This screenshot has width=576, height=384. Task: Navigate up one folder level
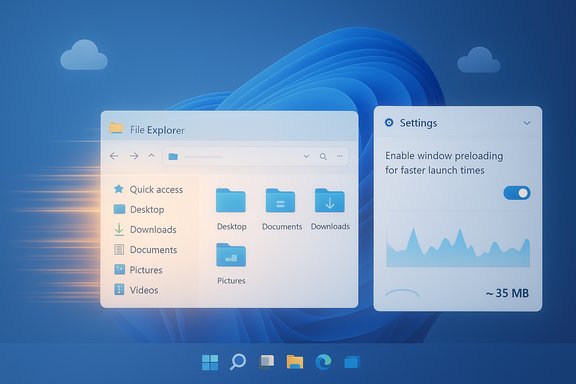click(151, 156)
